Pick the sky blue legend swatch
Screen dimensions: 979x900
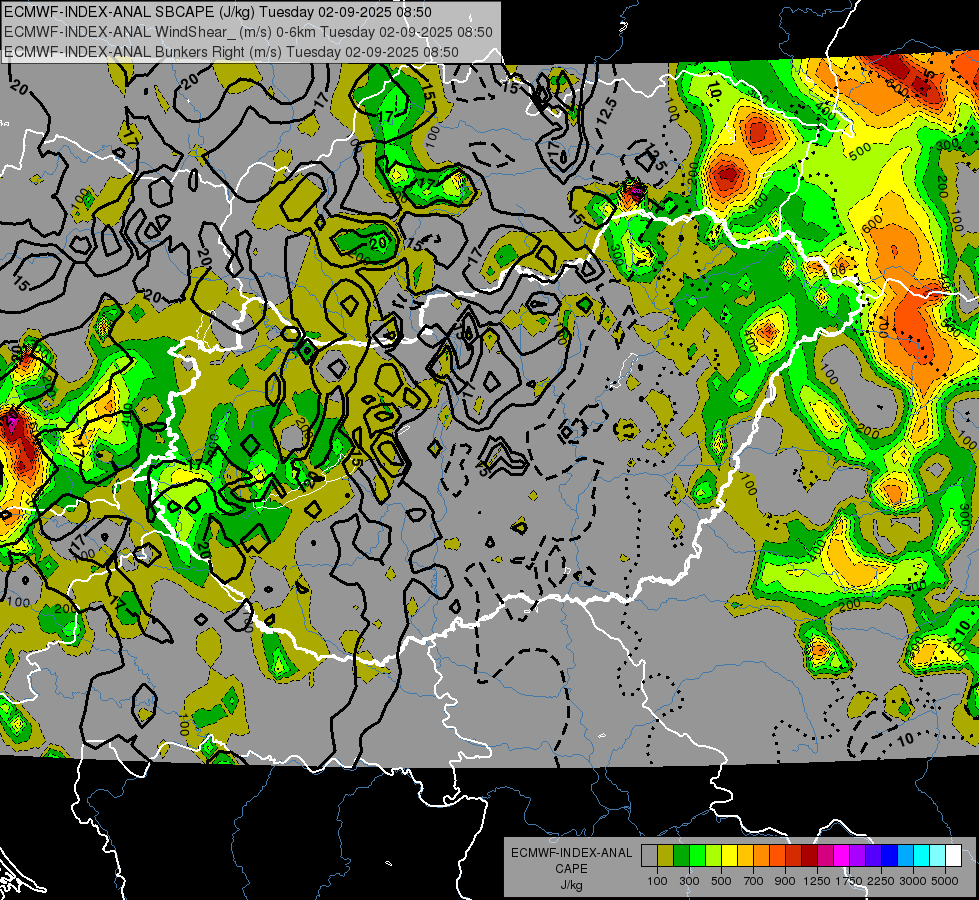click(905, 856)
